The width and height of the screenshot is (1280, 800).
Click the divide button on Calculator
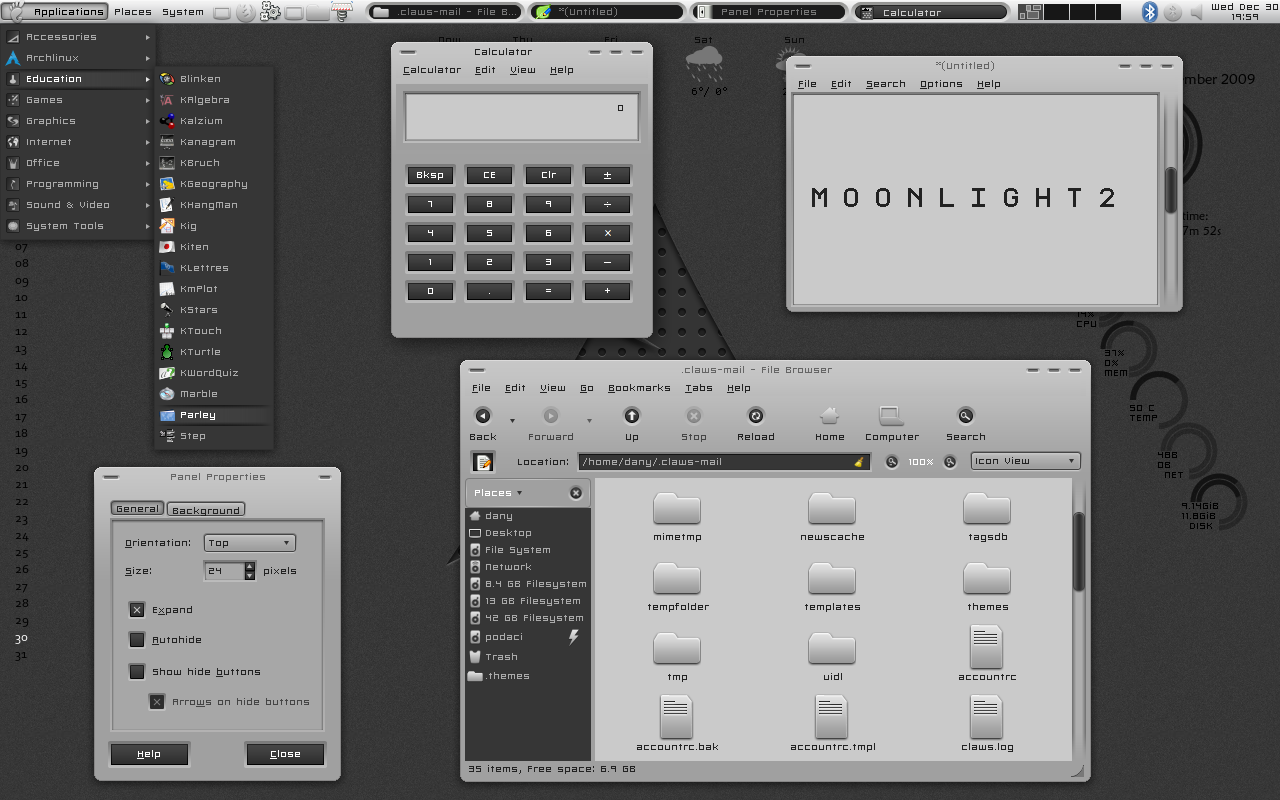pyautogui.click(x=607, y=204)
